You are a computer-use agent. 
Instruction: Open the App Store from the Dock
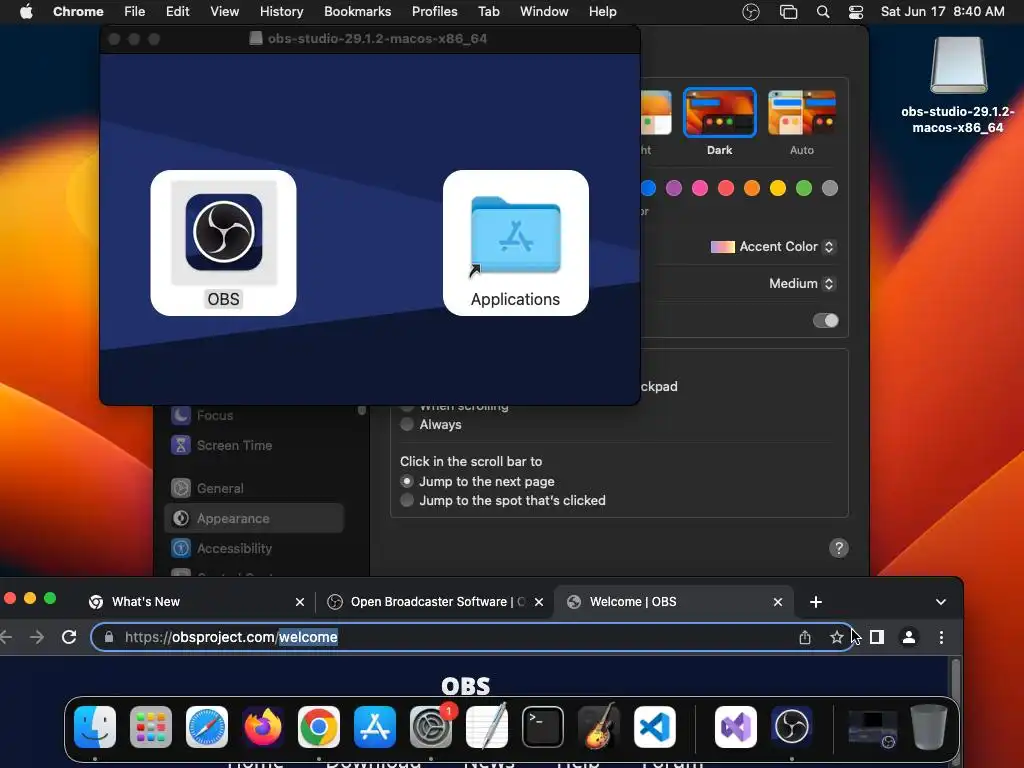[x=375, y=727]
